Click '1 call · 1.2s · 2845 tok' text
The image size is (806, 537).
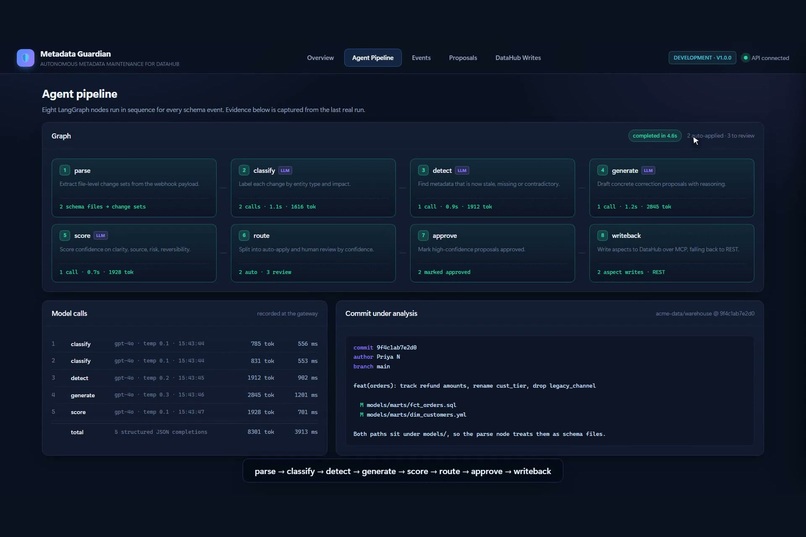[x=634, y=207]
